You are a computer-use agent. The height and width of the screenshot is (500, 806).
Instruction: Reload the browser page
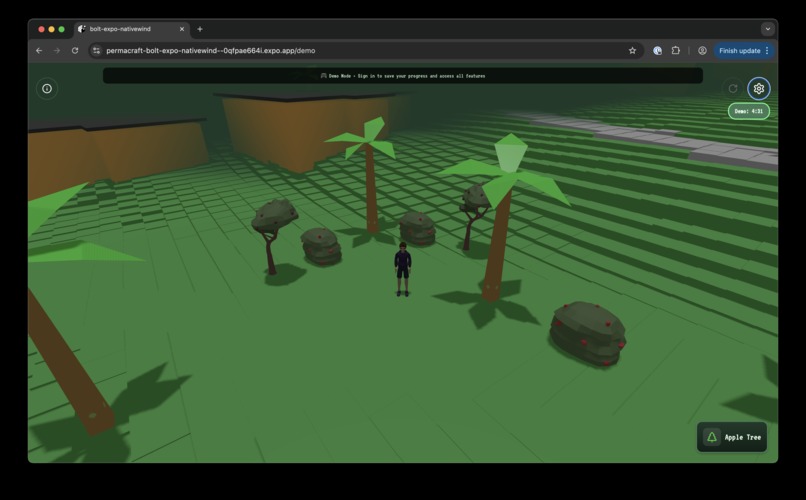(75, 51)
